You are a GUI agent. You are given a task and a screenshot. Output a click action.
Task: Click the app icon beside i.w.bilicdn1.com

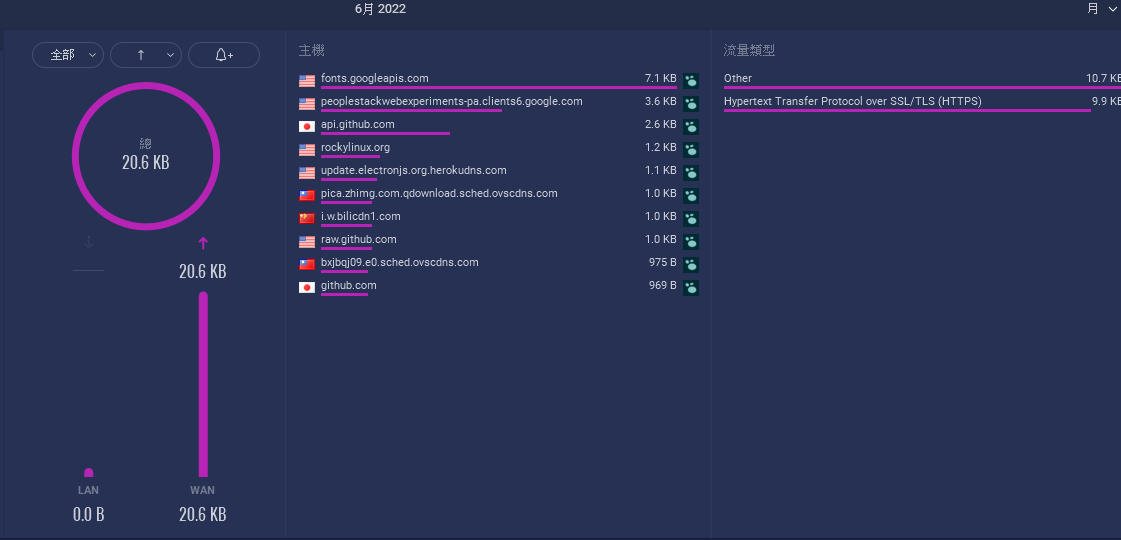(691, 219)
